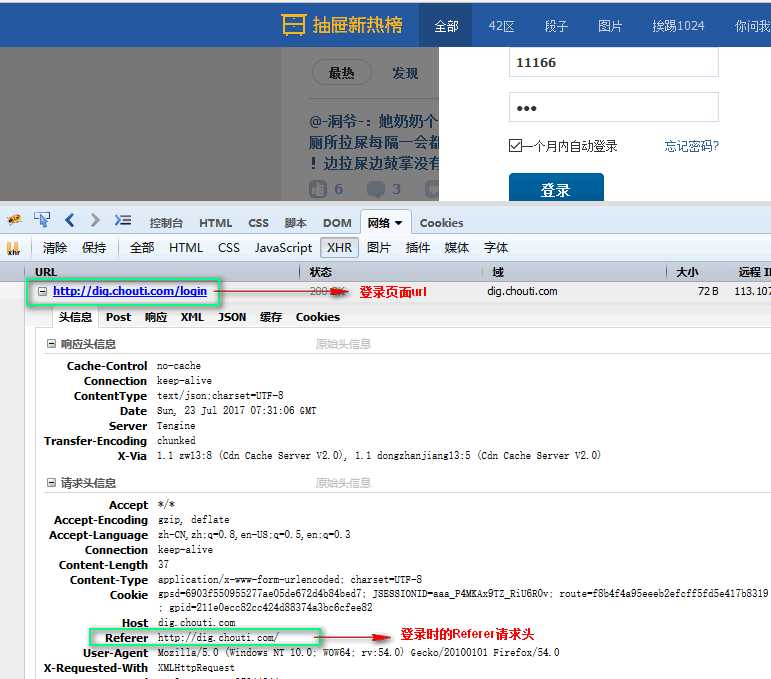Image resolution: width=771 pixels, height=679 pixels.
Task: Open the CSS panel tab
Action: [x=258, y=223]
